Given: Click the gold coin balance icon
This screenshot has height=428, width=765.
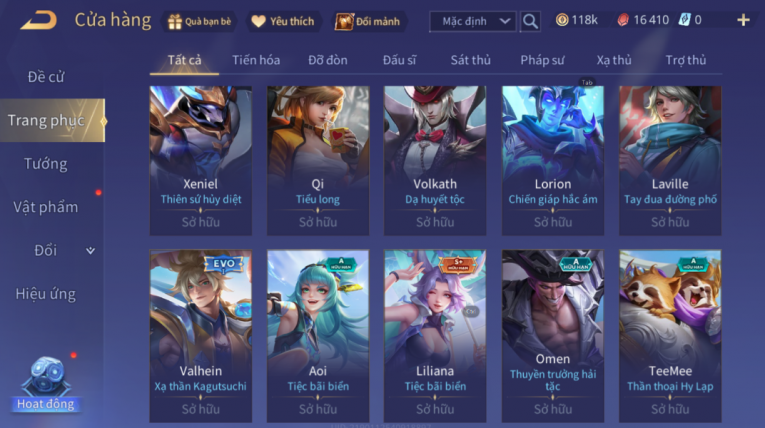Looking at the screenshot, I should pos(562,20).
